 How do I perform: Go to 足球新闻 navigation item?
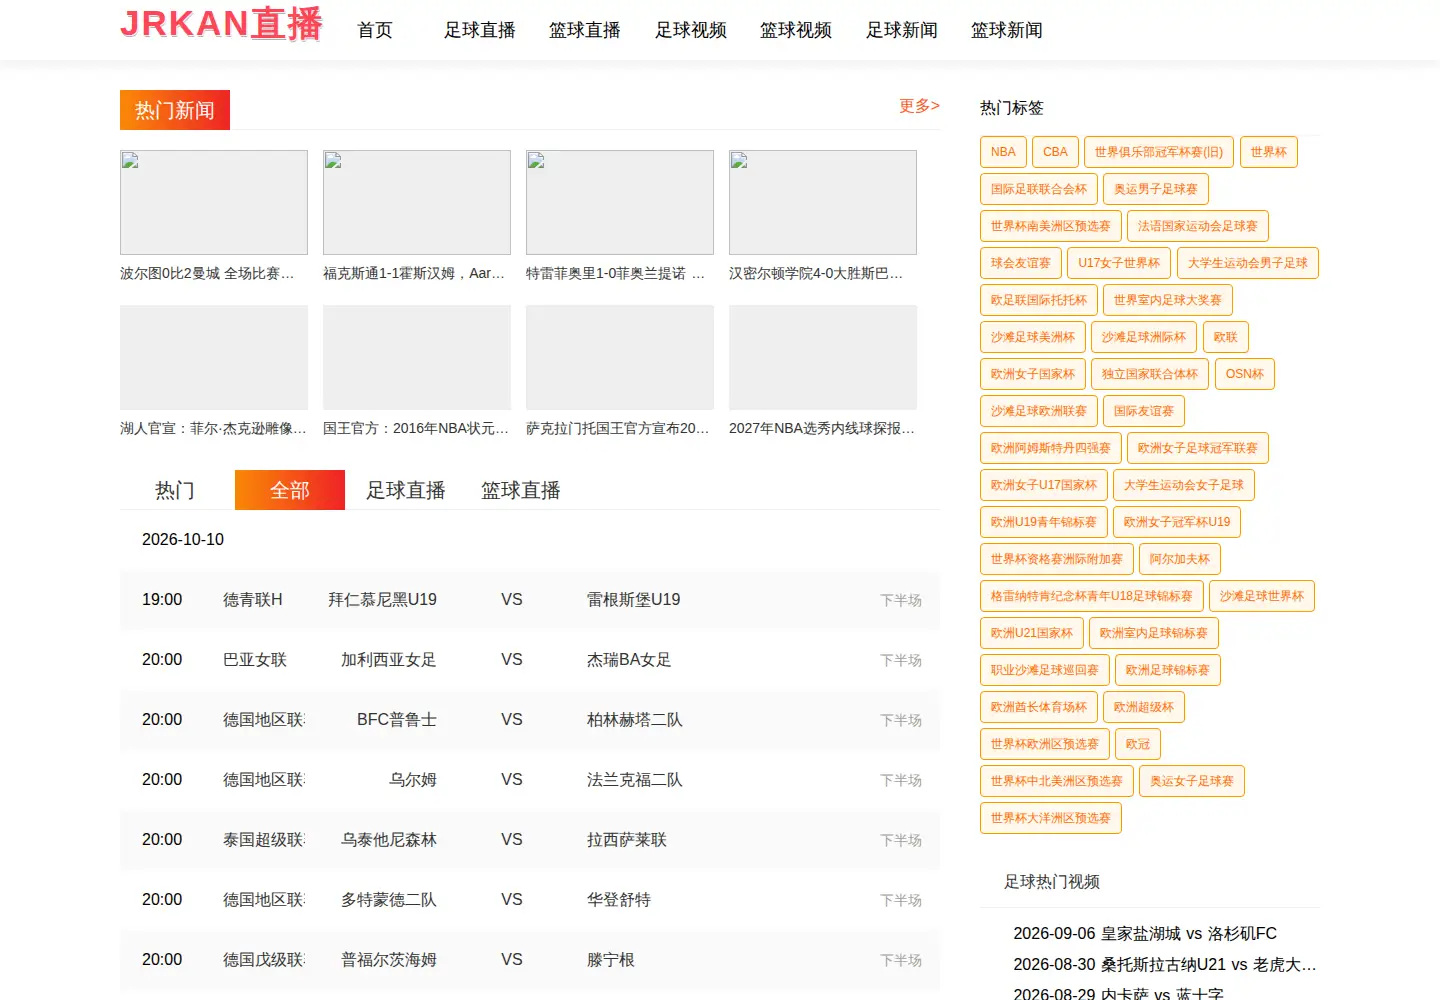pyautogui.click(x=902, y=30)
